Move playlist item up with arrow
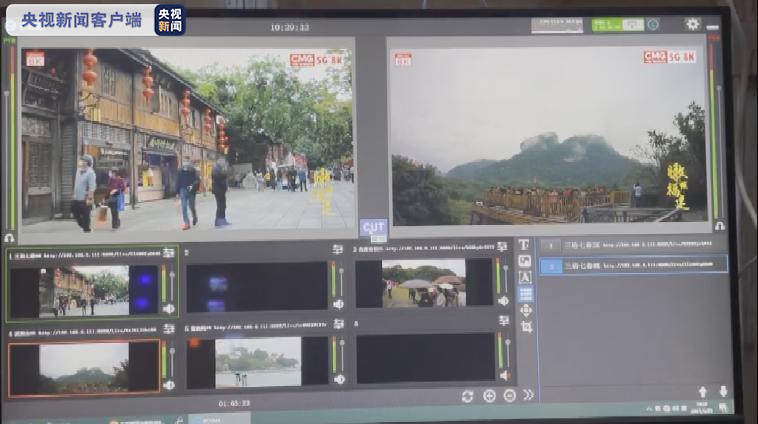Screen dimensions: 758x424 703,392
